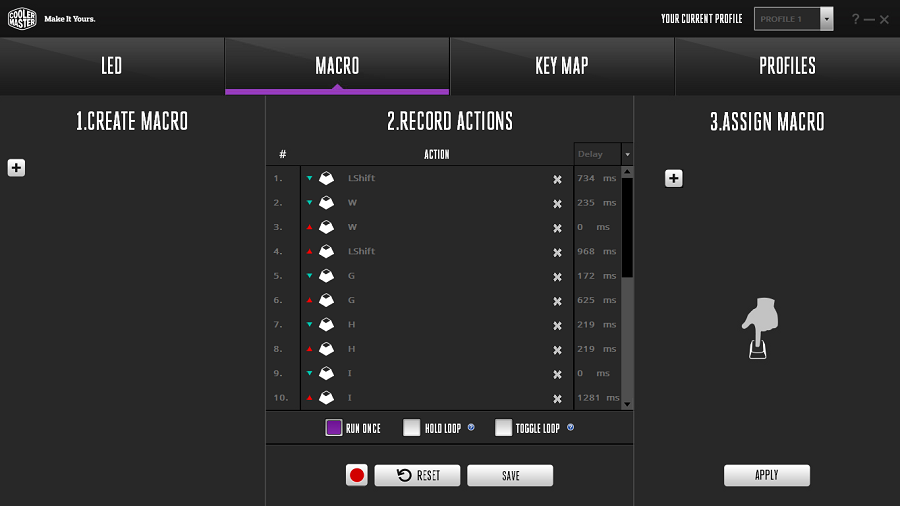Click the scrollbar down arrow in actions list
Screen dimensions: 900x506
pyautogui.click(x=627, y=404)
